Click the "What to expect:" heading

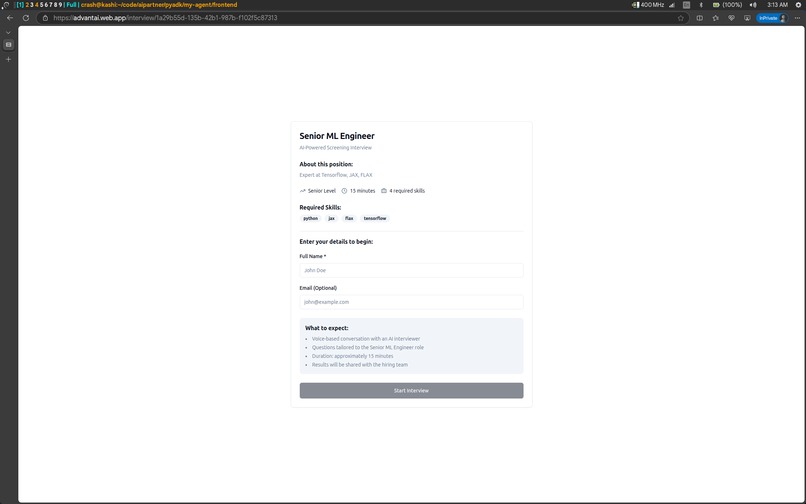[x=326, y=328]
